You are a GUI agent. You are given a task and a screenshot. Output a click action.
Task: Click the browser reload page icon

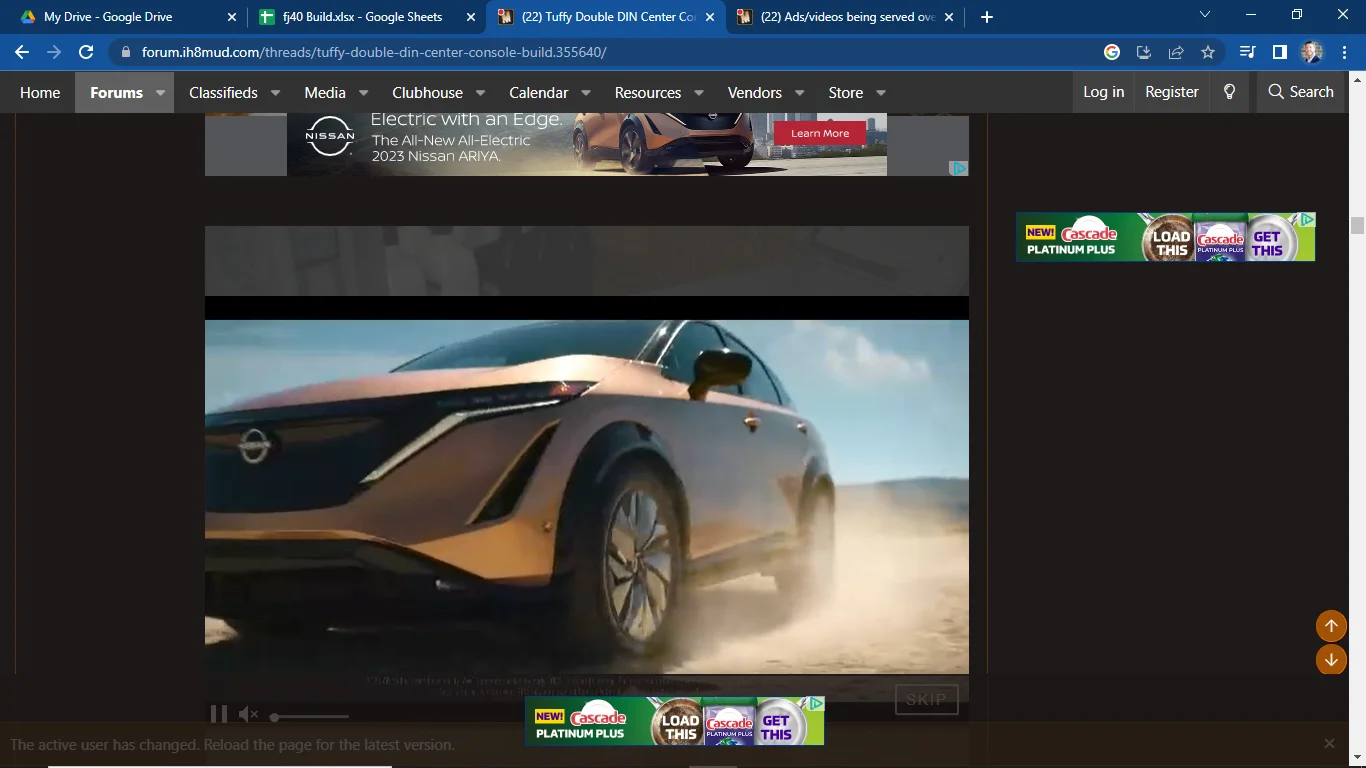(86, 52)
